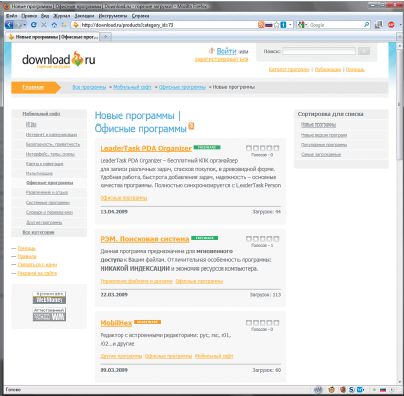Click the Russian flag icon in the status bar
This screenshot has width=404, height=396.
[383, 389]
